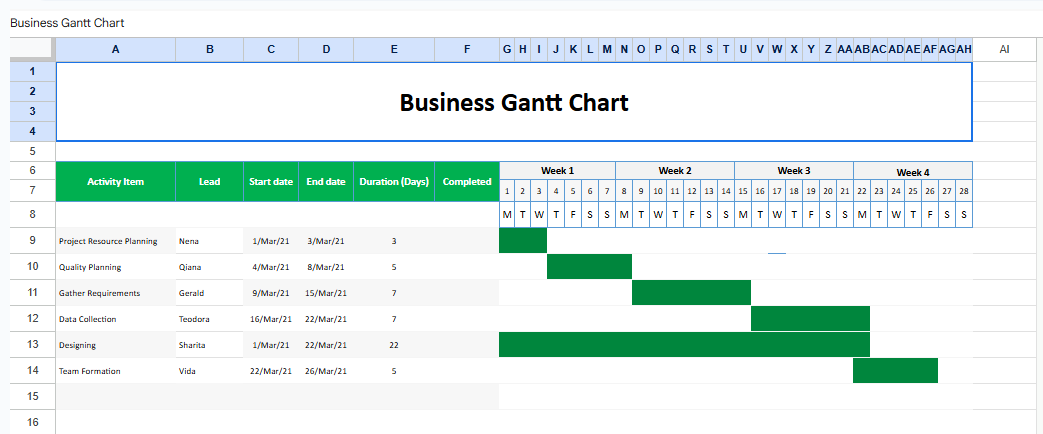This screenshot has width=1043, height=434.
Task: Select the Duration (Days) header cell
Action: [x=393, y=182]
